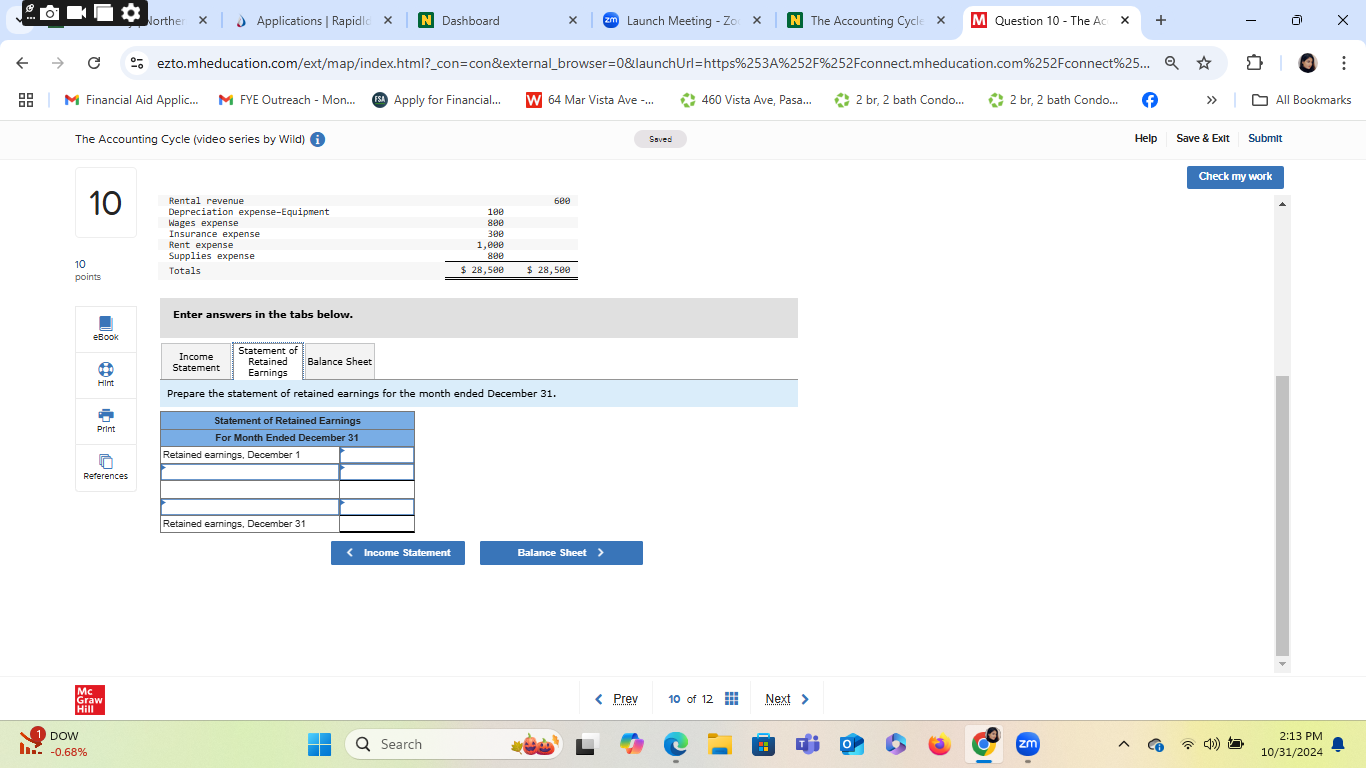Click the Retained earnings December 1 amount field
This screenshot has width=1366, height=768.
coord(376,454)
